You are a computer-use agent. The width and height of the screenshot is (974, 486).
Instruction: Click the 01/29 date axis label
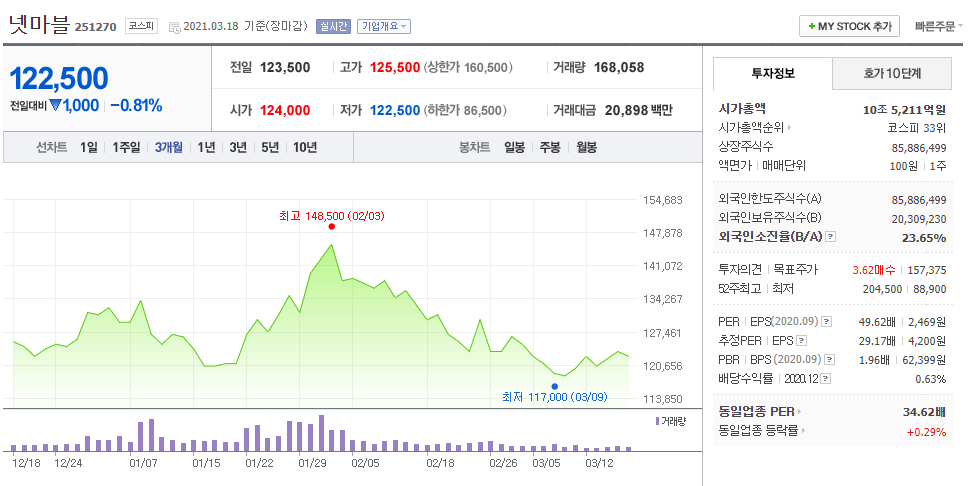312,462
